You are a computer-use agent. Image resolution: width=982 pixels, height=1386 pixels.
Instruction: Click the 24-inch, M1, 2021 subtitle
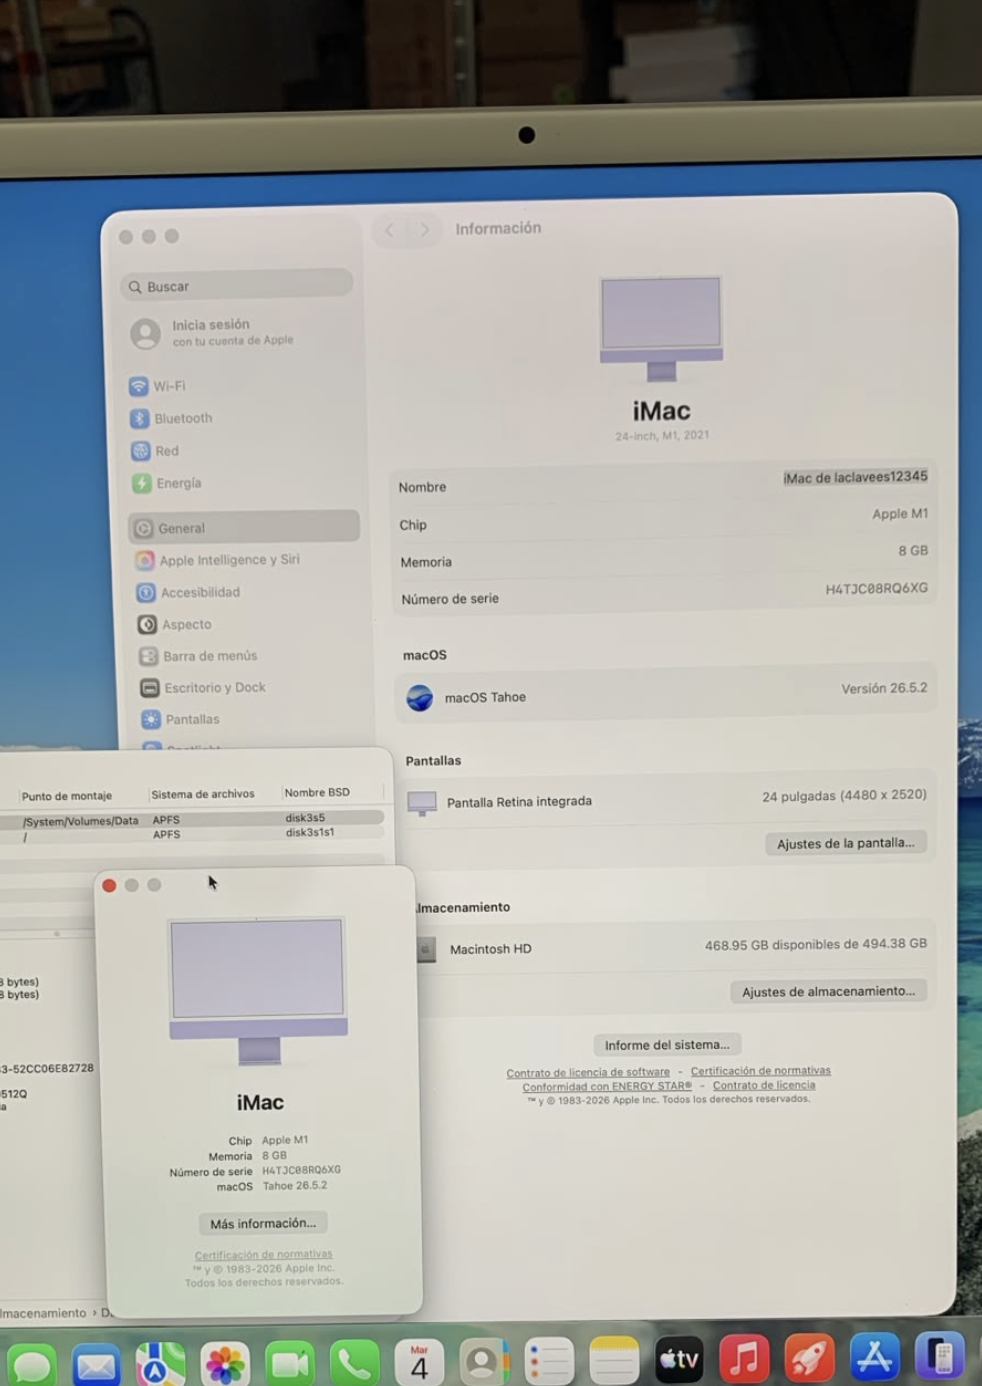point(662,435)
